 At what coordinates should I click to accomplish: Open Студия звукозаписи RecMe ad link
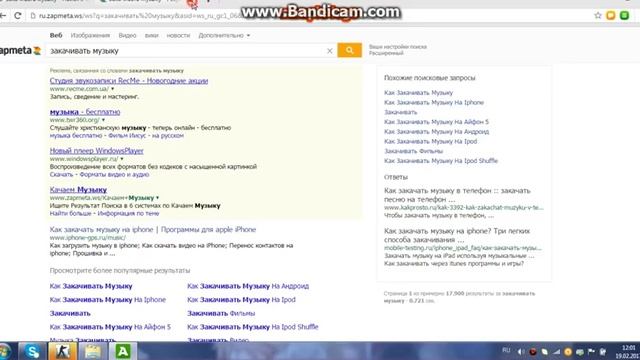click(x=129, y=81)
